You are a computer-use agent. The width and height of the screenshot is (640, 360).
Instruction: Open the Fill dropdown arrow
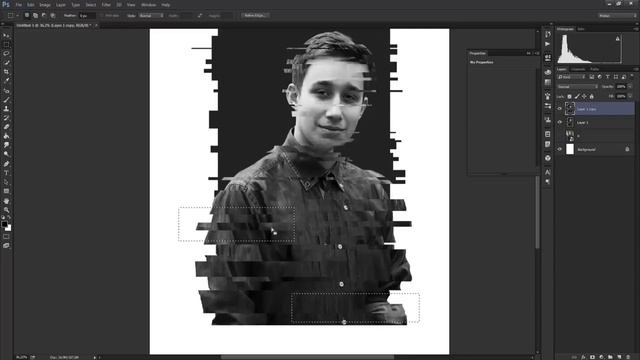[630, 96]
